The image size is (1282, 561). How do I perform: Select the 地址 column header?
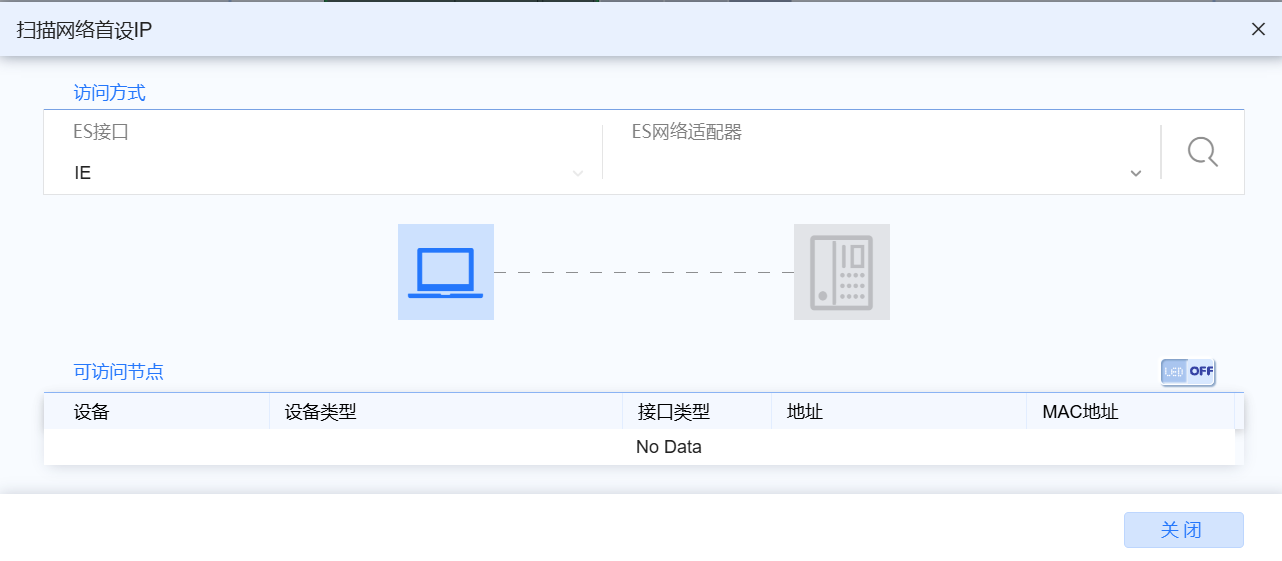805,411
